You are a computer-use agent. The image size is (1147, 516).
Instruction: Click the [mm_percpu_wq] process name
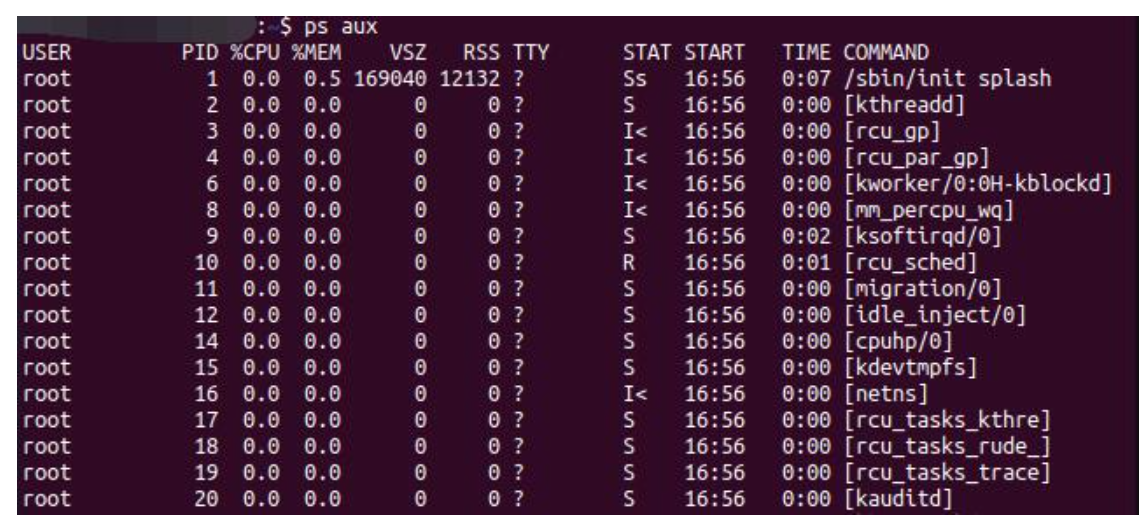[927, 210]
